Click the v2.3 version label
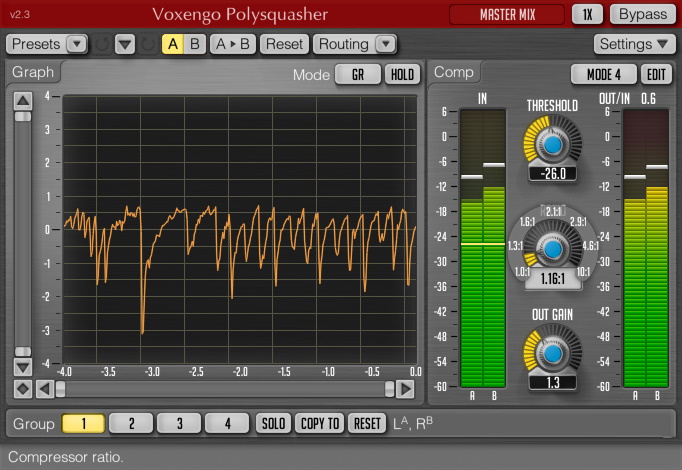 coord(20,14)
